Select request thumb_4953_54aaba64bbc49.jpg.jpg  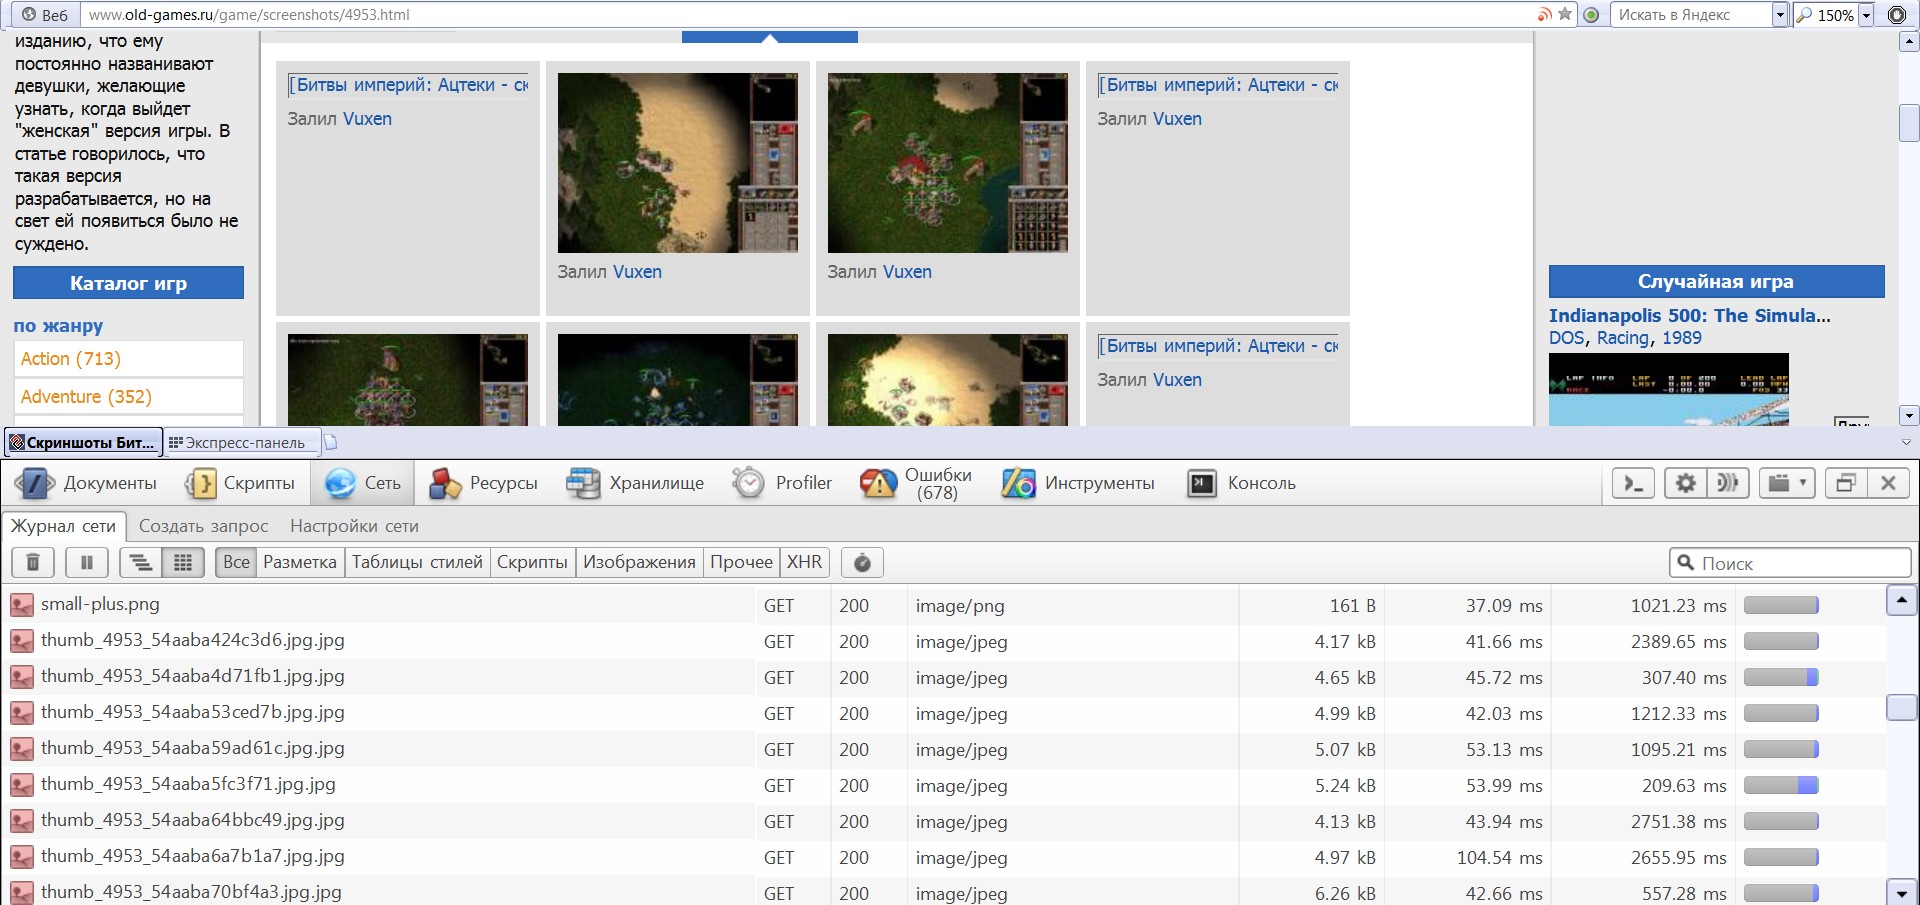click(x=945, y=821)
